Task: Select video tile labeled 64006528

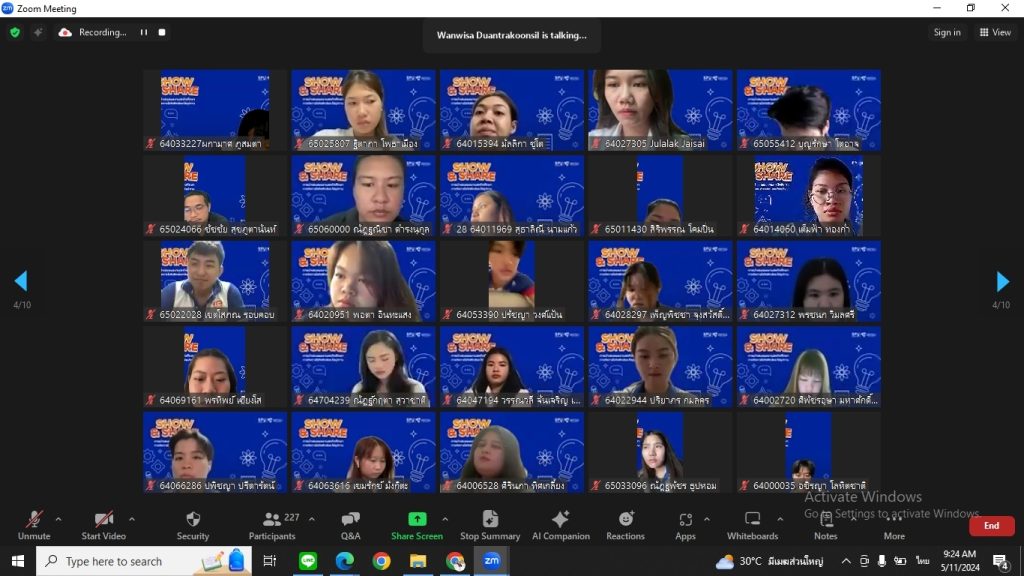Action: point(511,452)
